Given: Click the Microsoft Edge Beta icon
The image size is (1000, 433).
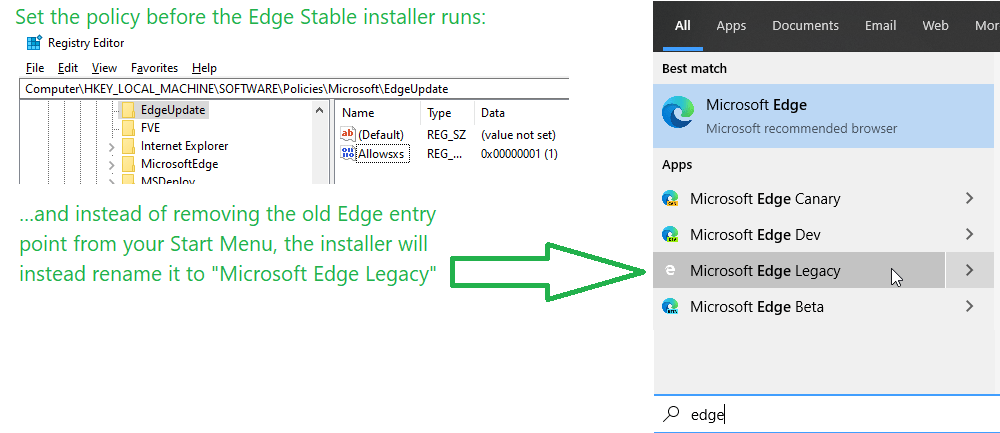Looking at the screenshot, I should 670,307.
